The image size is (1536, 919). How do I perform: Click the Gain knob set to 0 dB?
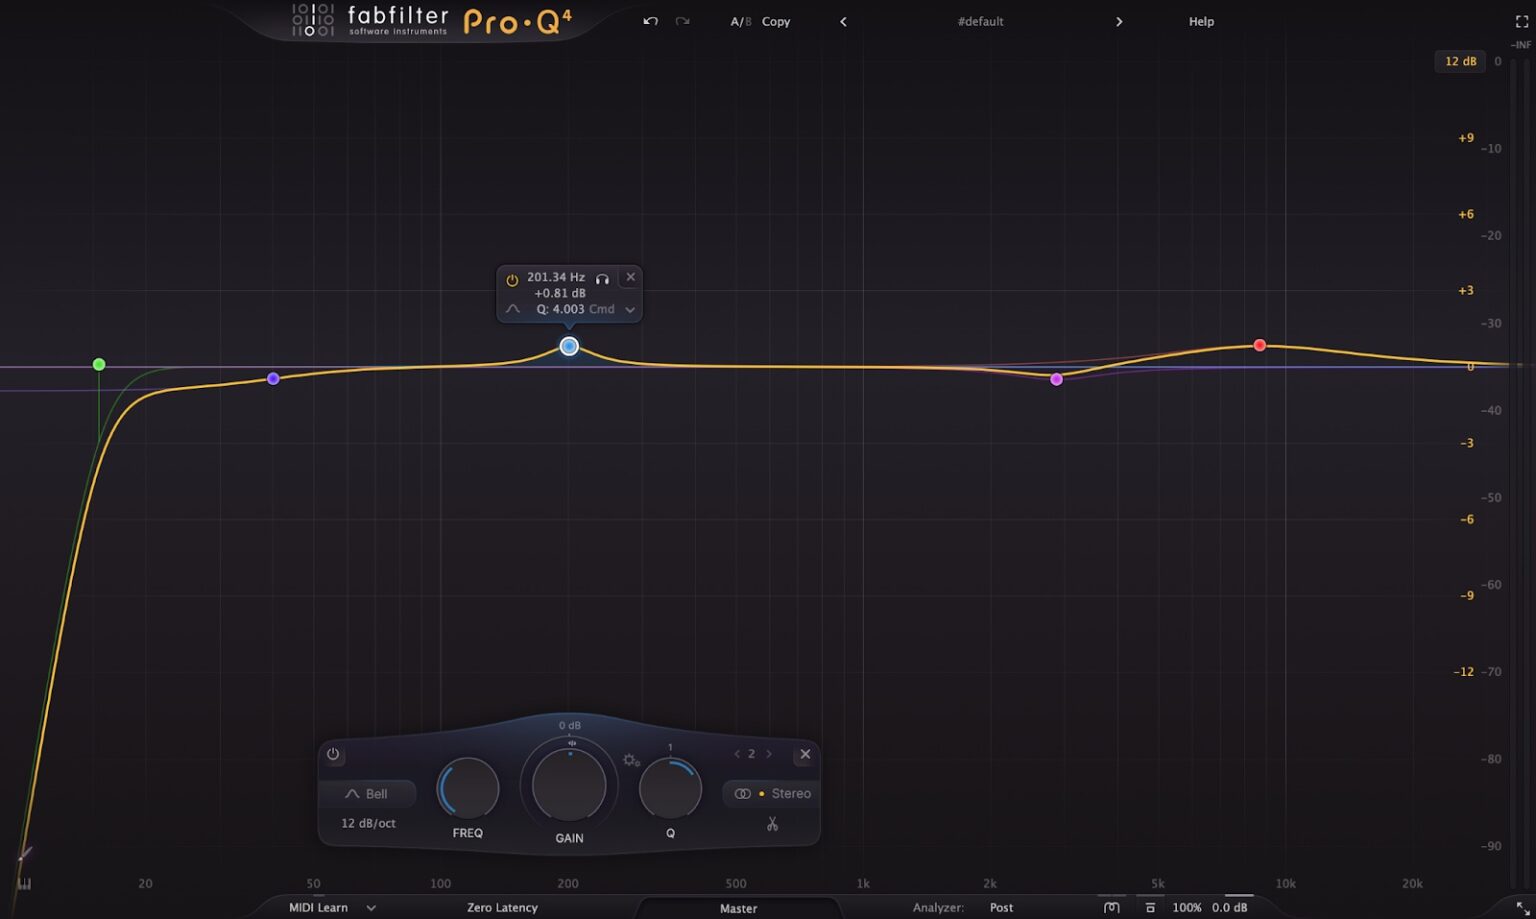pos(568,787)
